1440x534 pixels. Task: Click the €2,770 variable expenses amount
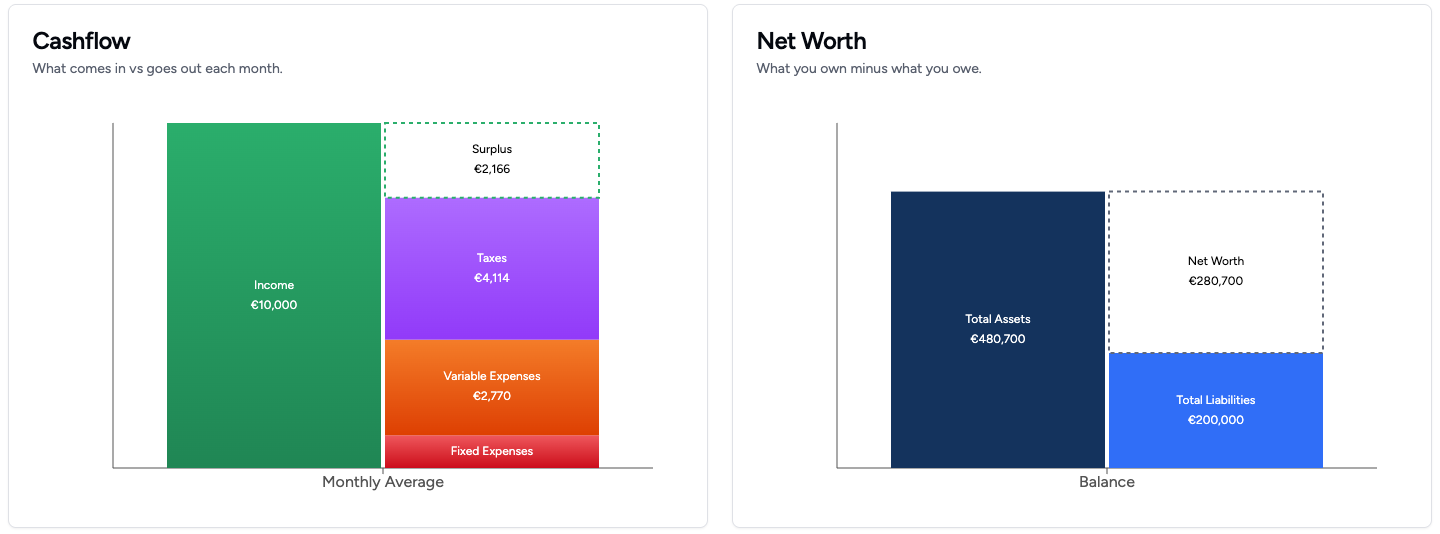click(x=491, y=396)
